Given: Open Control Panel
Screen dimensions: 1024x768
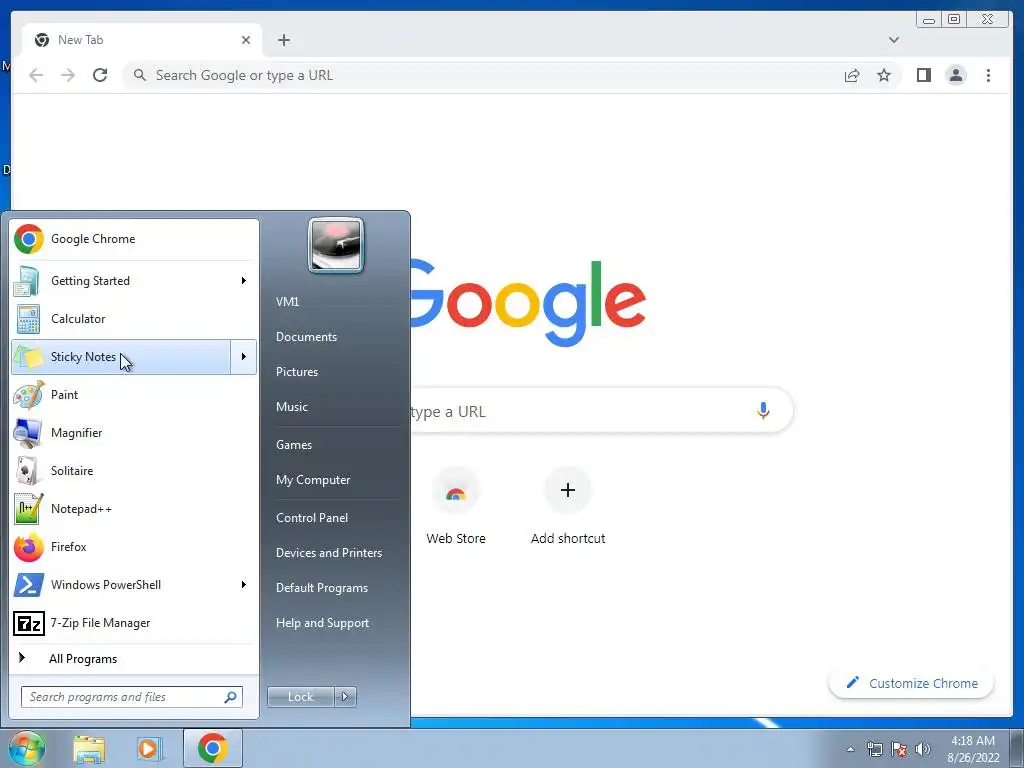Looking at the screenshot, I should [312, 518].
